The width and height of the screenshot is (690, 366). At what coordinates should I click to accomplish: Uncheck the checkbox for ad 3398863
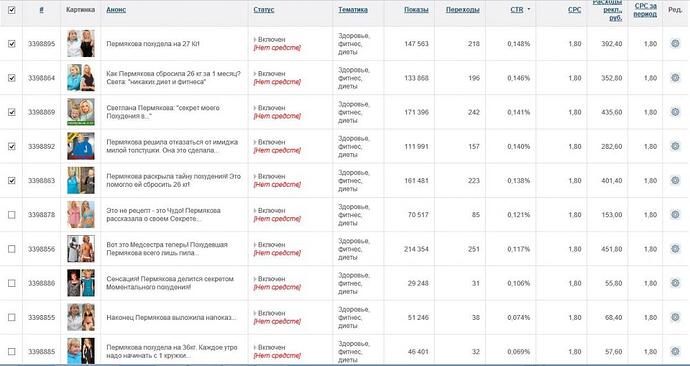point(11,180)
